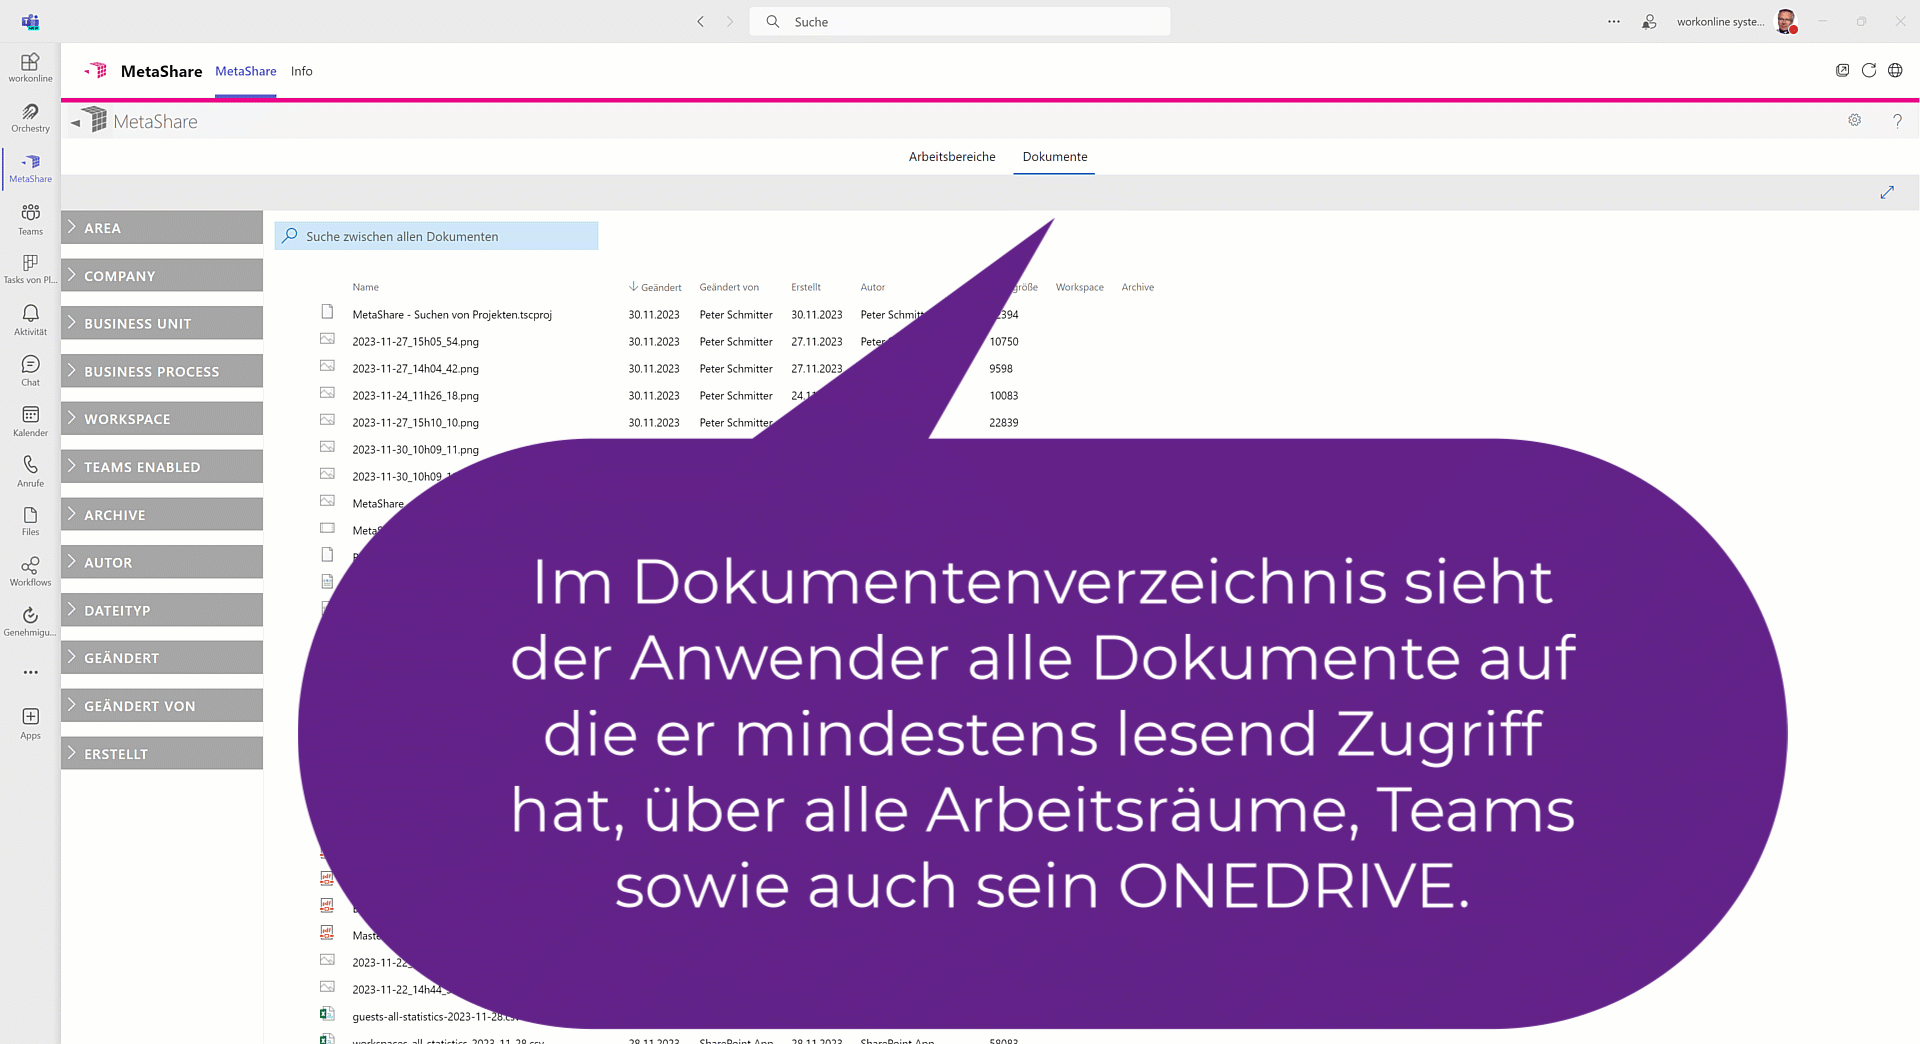Viewport: 1920px width, 1044px height.
Task: Open MetaShare - Suchen von Projekten.tscproj file
Action: [x=452, y=315]
